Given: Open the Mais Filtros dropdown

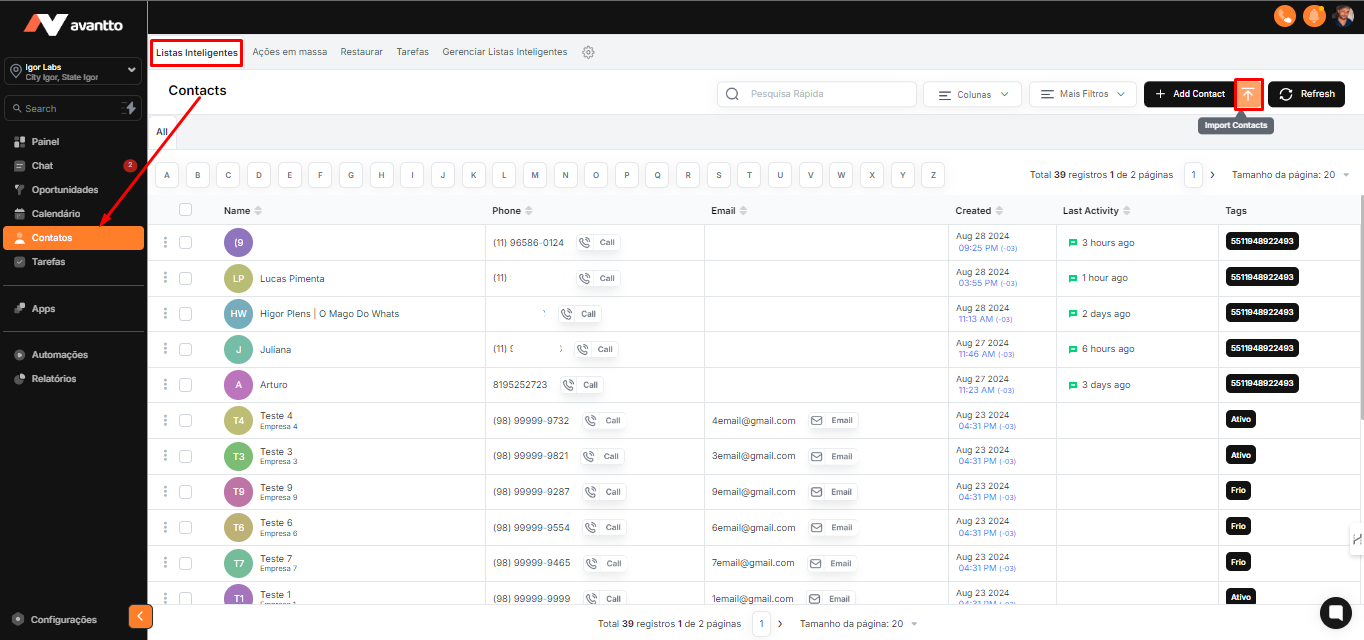Looking at the screenshot, I should [1082, 94].
